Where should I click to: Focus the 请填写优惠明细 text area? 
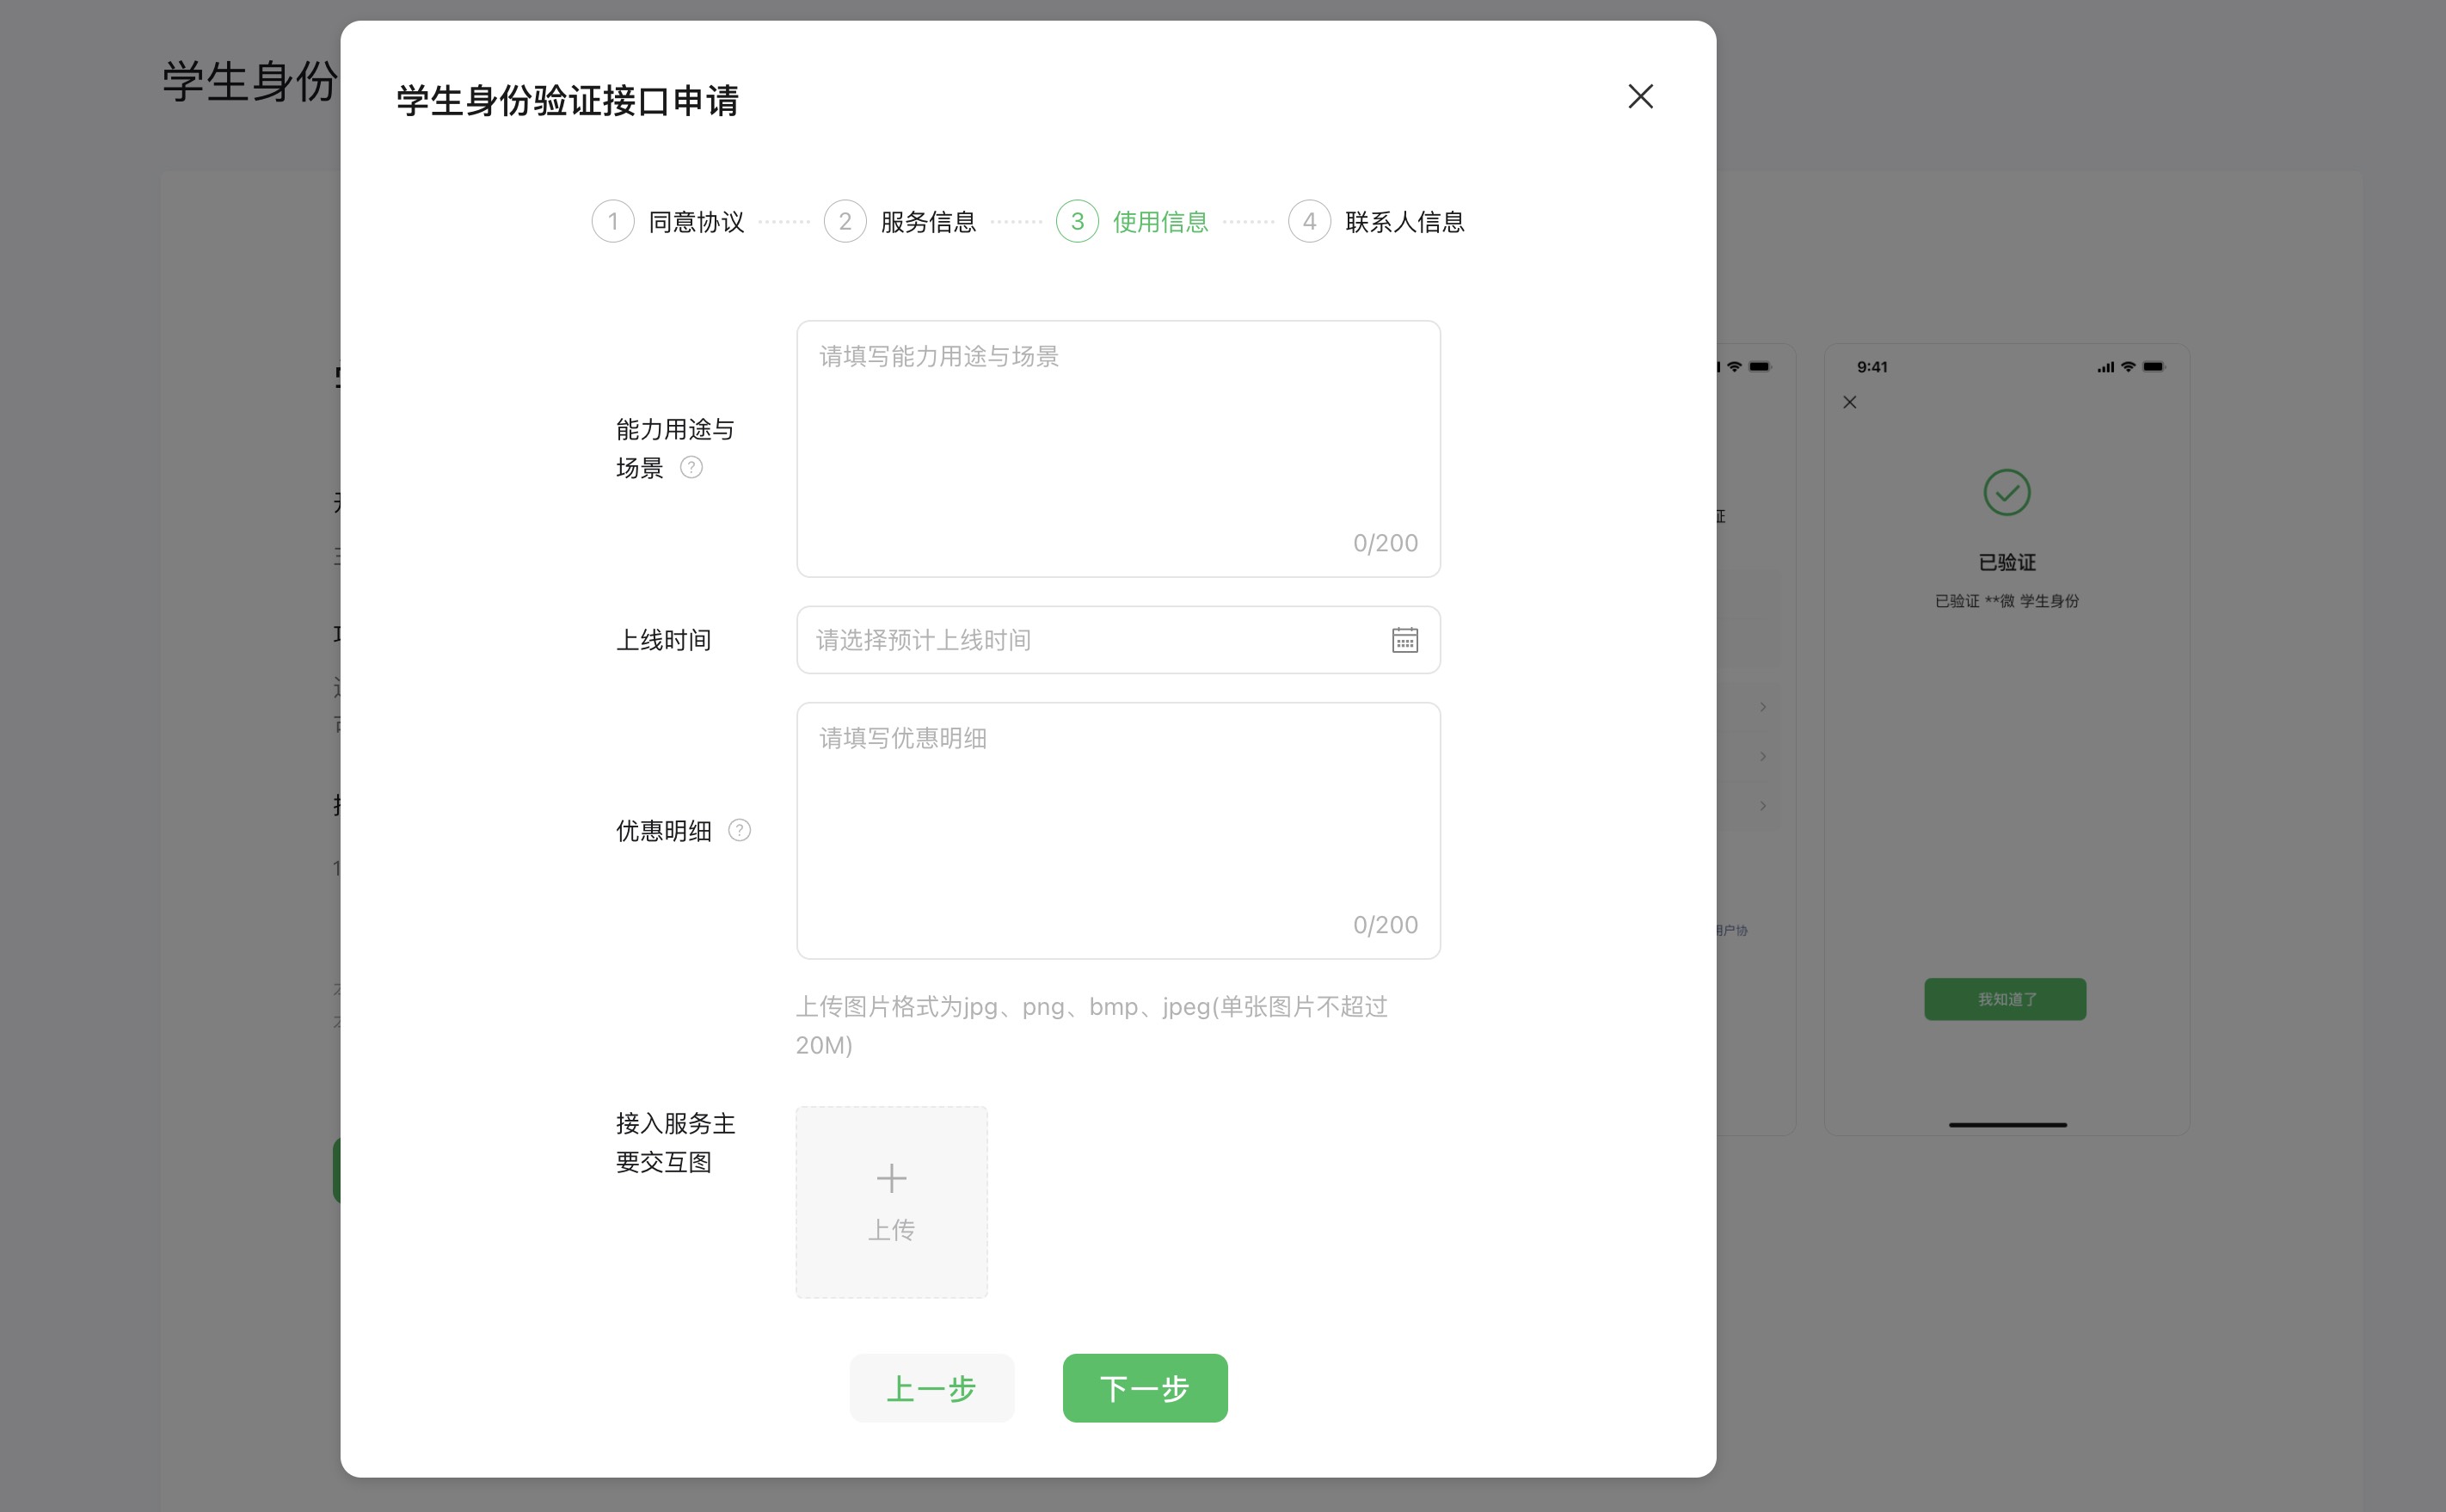point(1117,830)
